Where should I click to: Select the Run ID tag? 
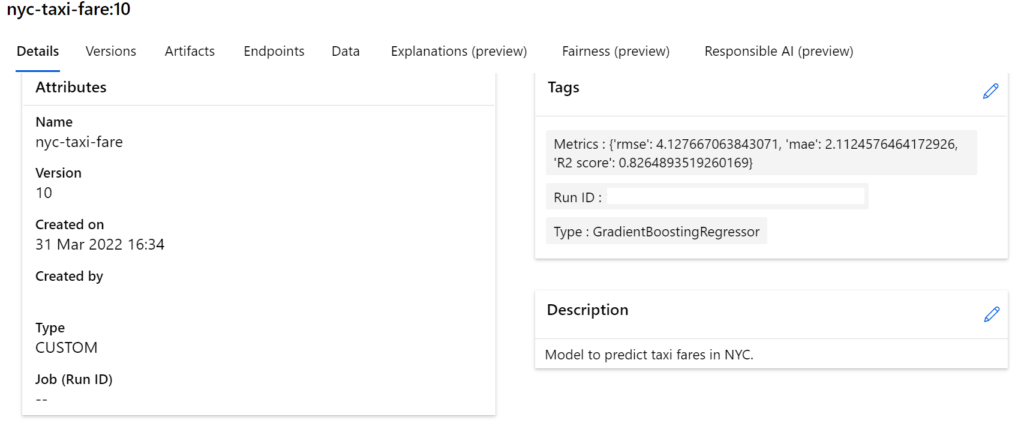(x=707, y=196)
